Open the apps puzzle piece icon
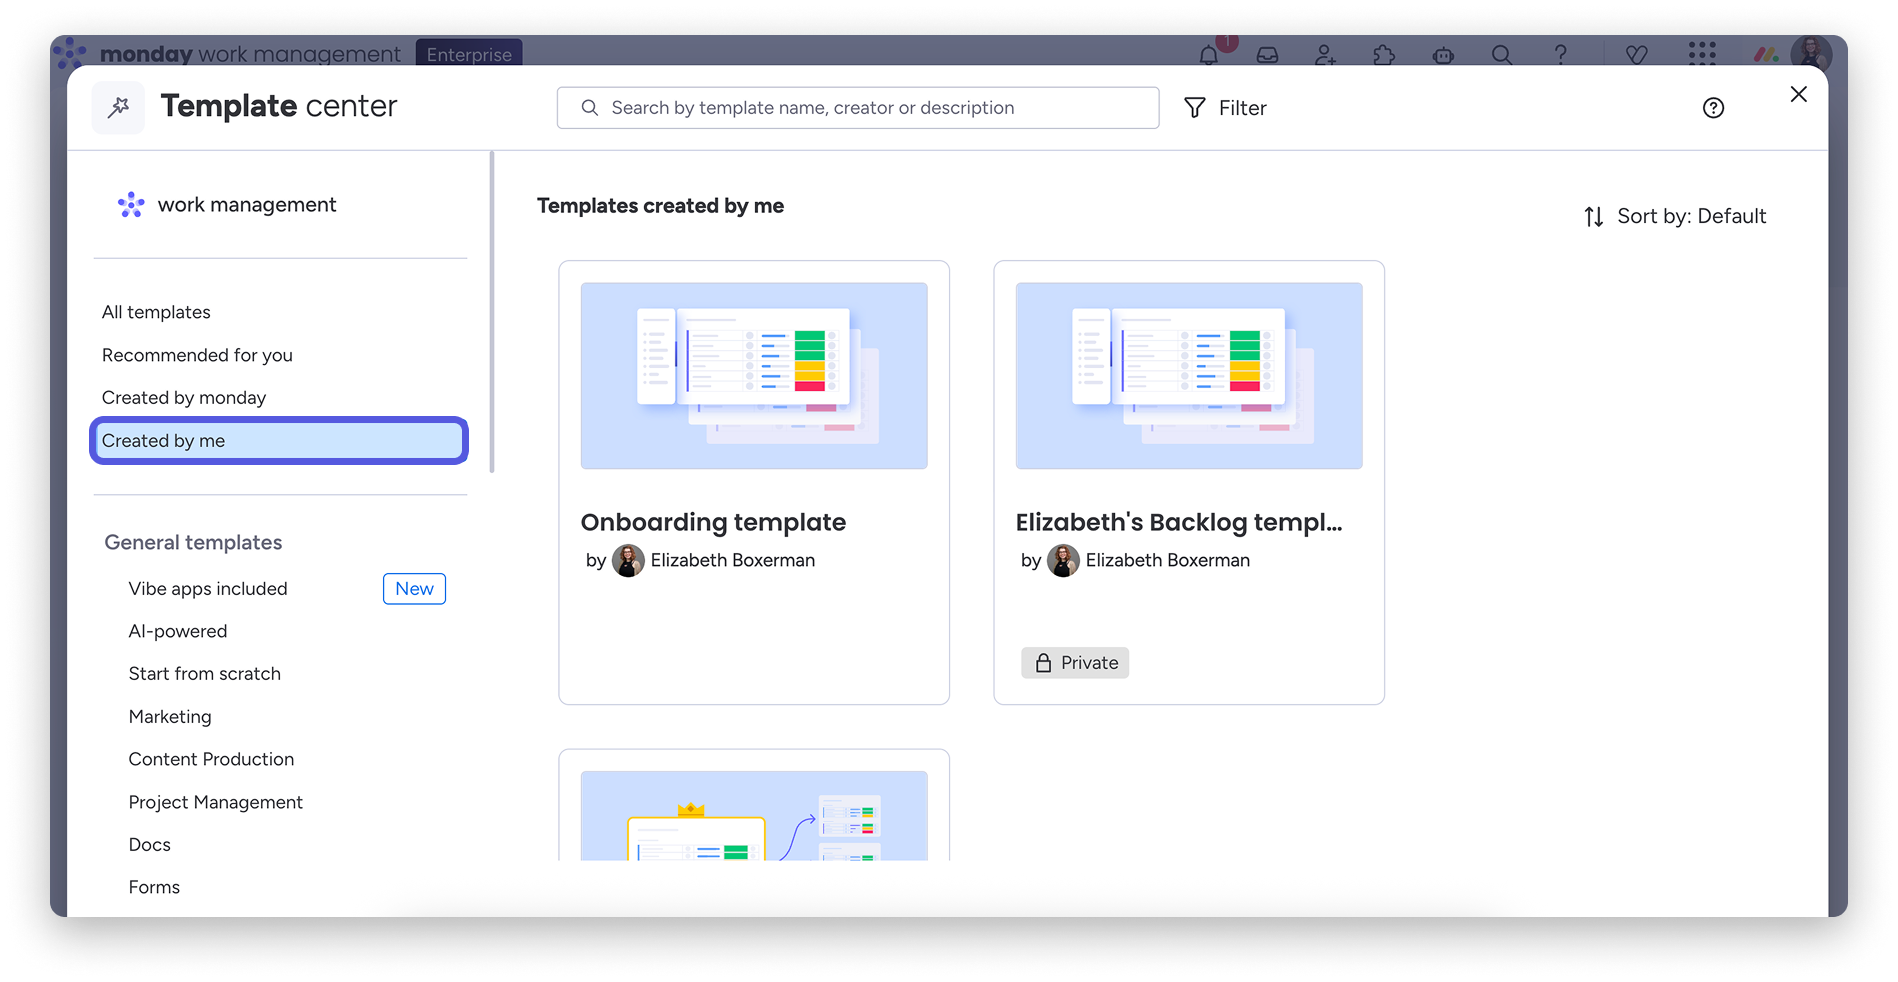The width and height of the screenshot is (1898, 982). (x=1384, y=55)
